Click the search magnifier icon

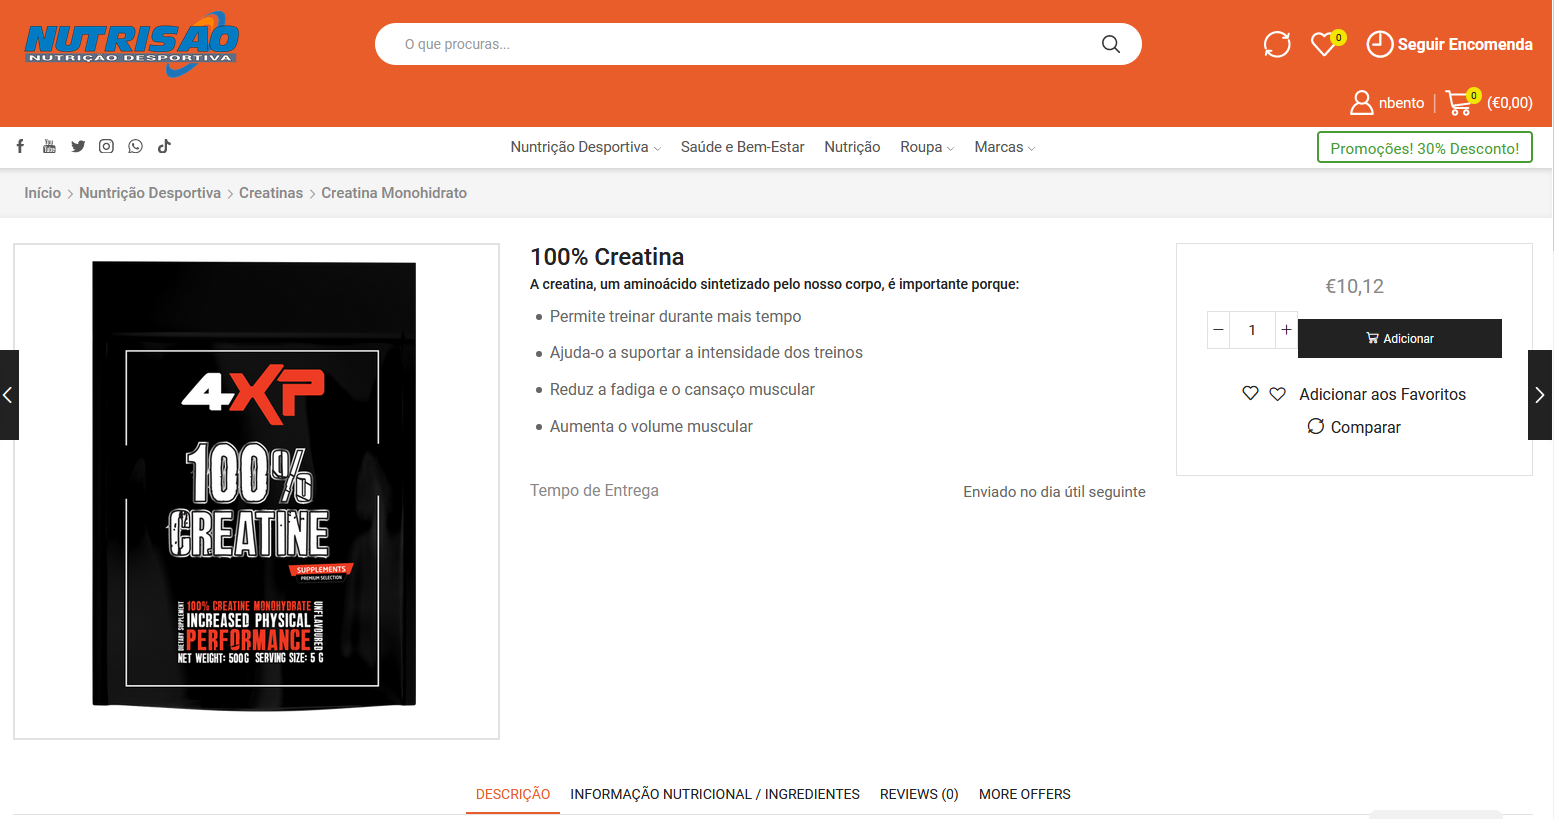[1110, 44]
